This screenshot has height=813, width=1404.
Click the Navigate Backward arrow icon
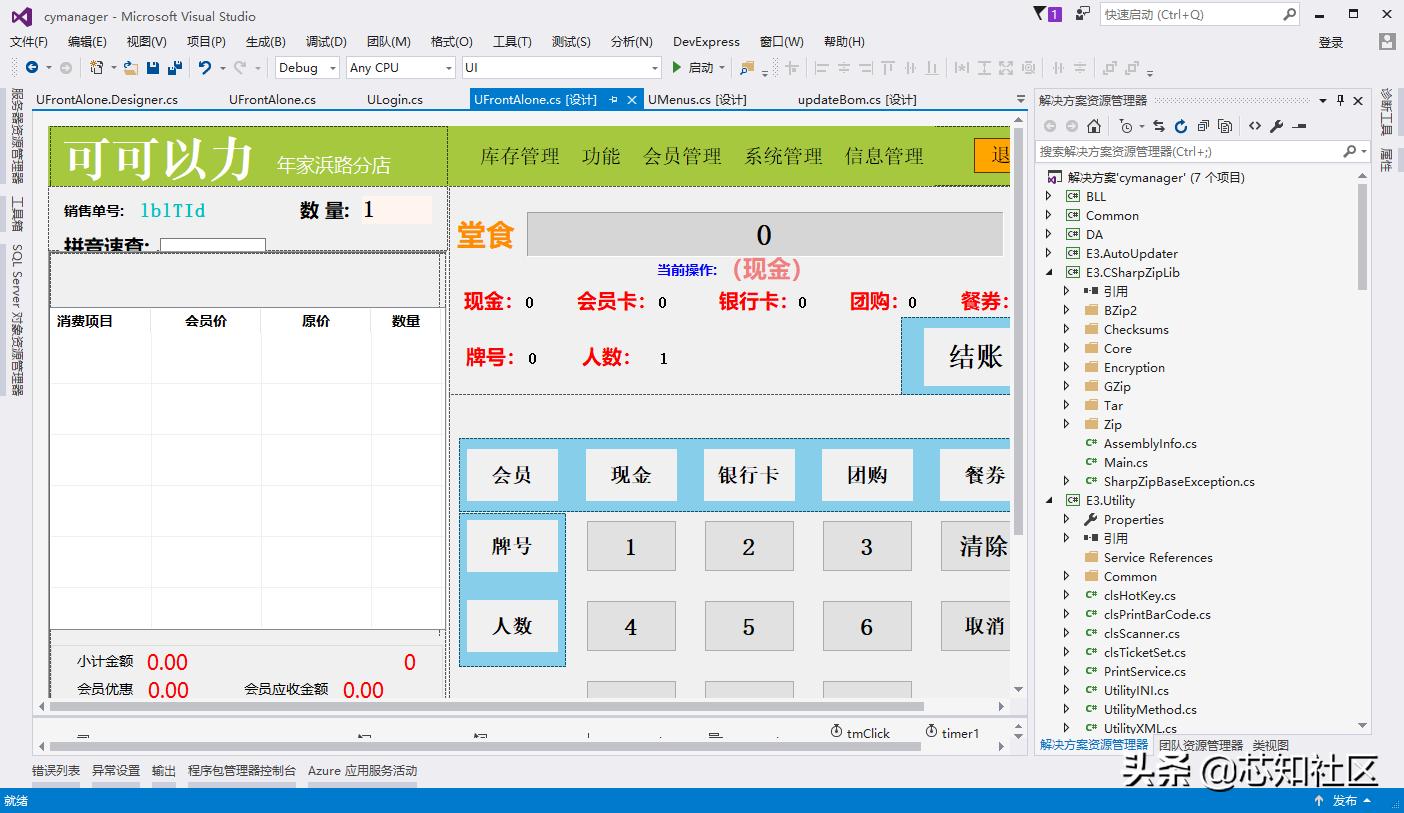pos(33,67)
